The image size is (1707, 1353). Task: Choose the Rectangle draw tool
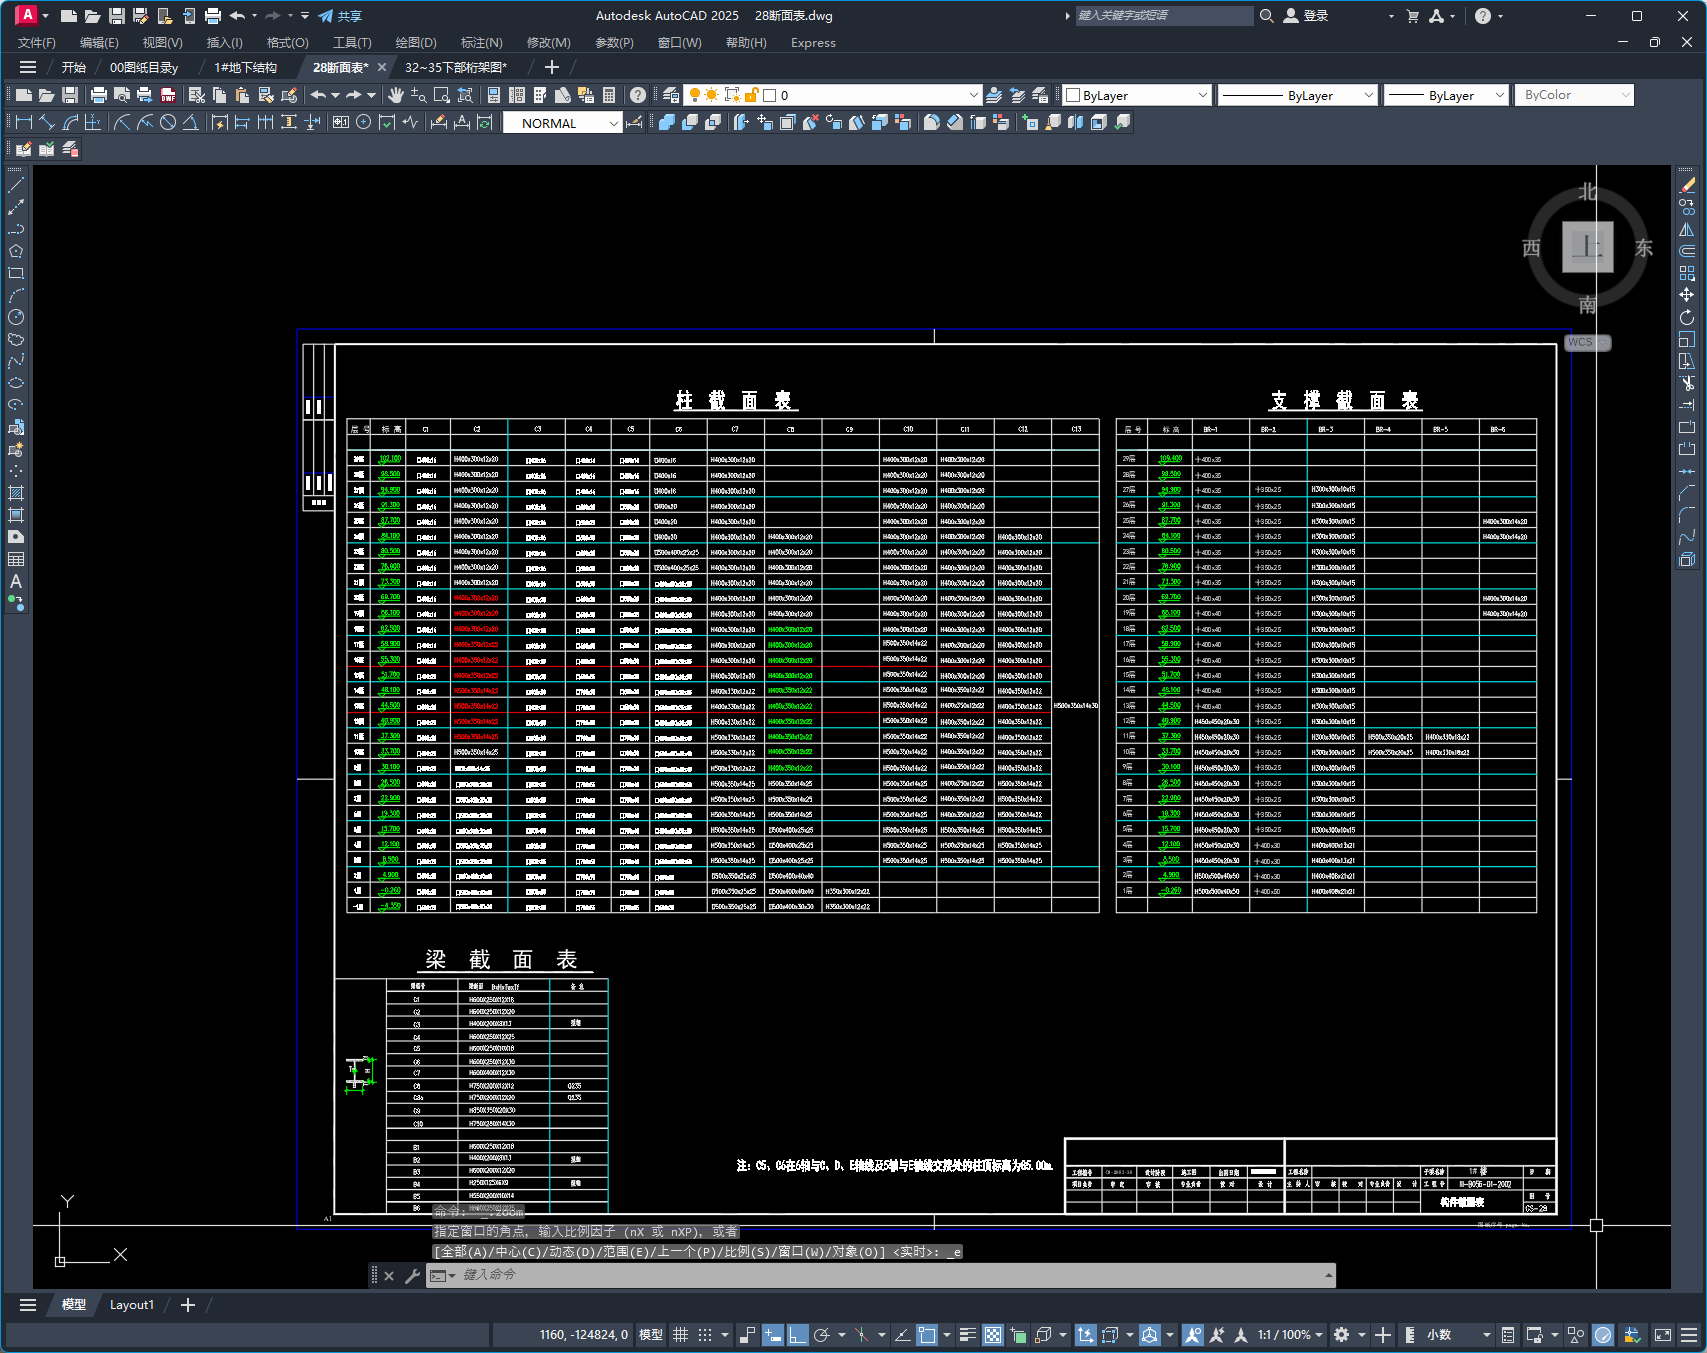pos(16,273)
